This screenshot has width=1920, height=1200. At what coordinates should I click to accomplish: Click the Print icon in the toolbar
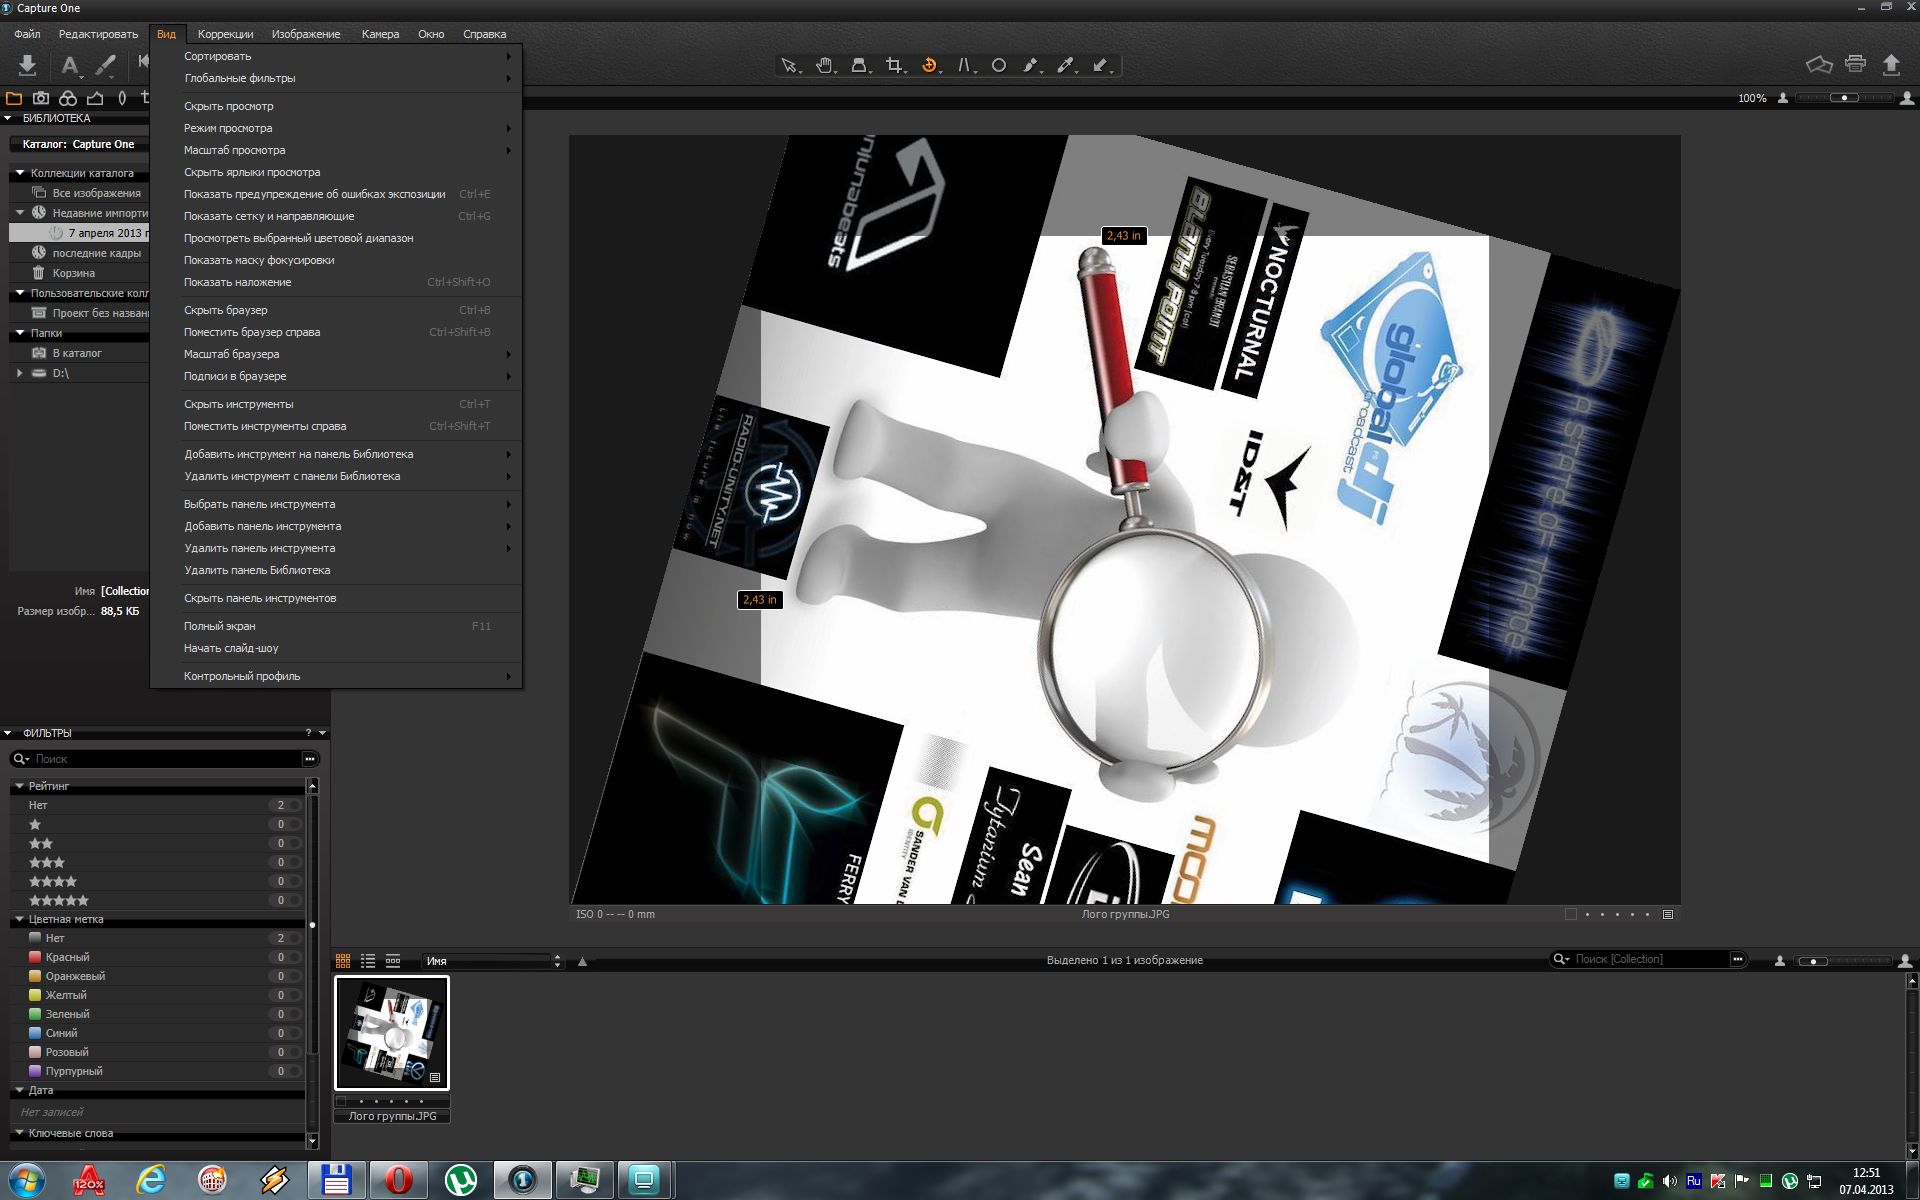(1855, 65)
